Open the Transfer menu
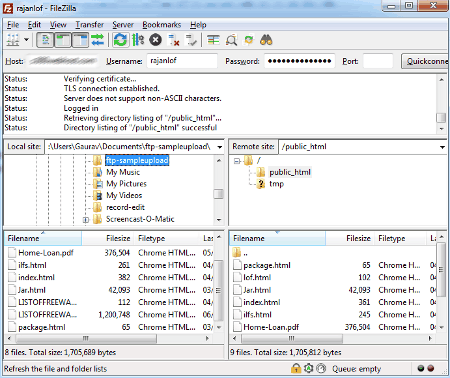 pos(89,25)
